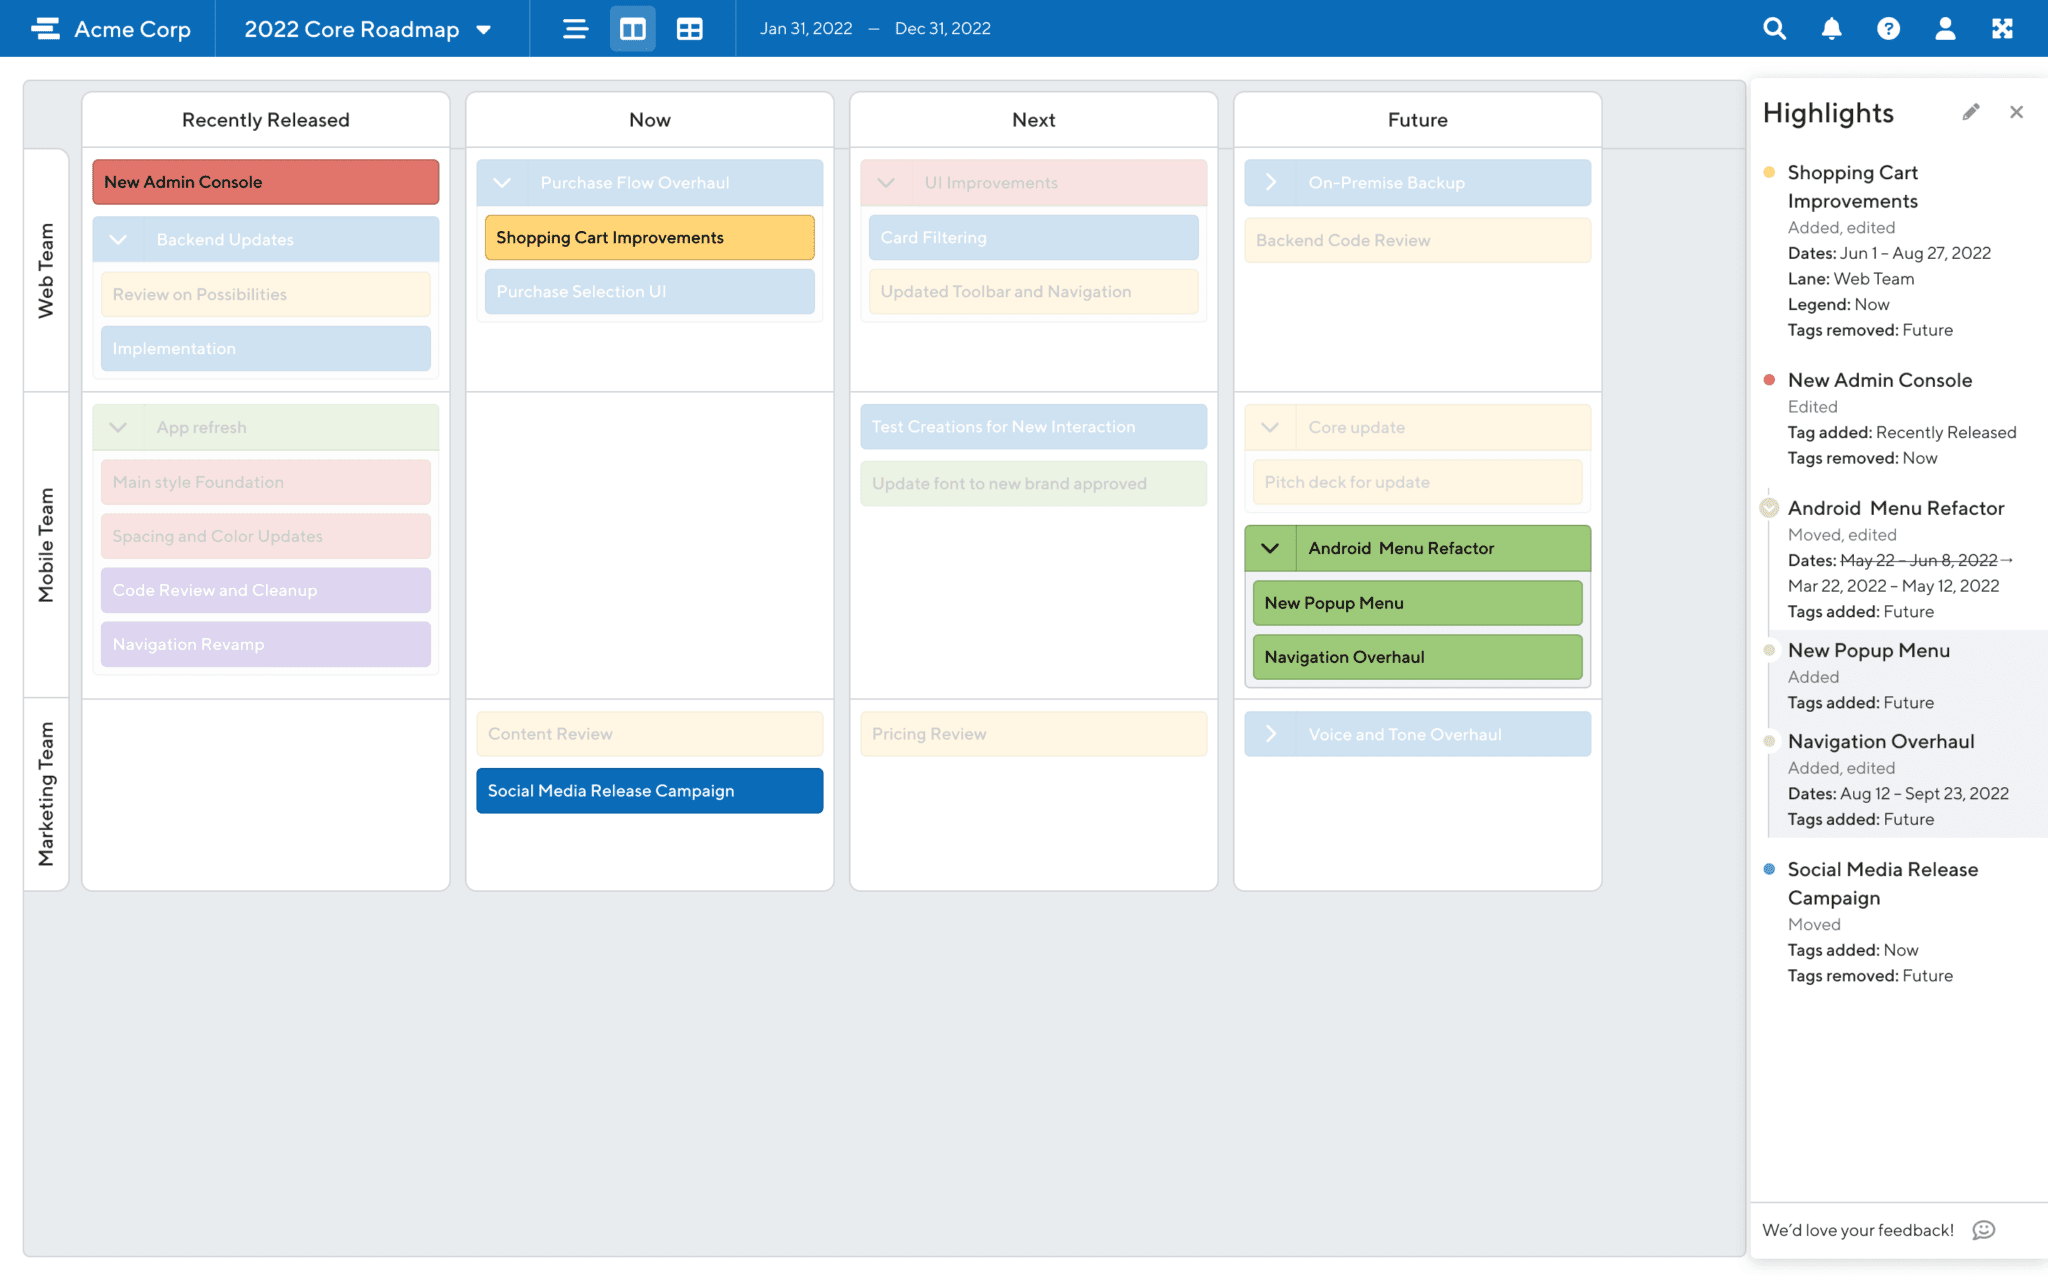The width and height of the screenshot is (2048, 1280).
Task: Expand the Voice and Tone Overhaul group
Action: point(1272,733)
